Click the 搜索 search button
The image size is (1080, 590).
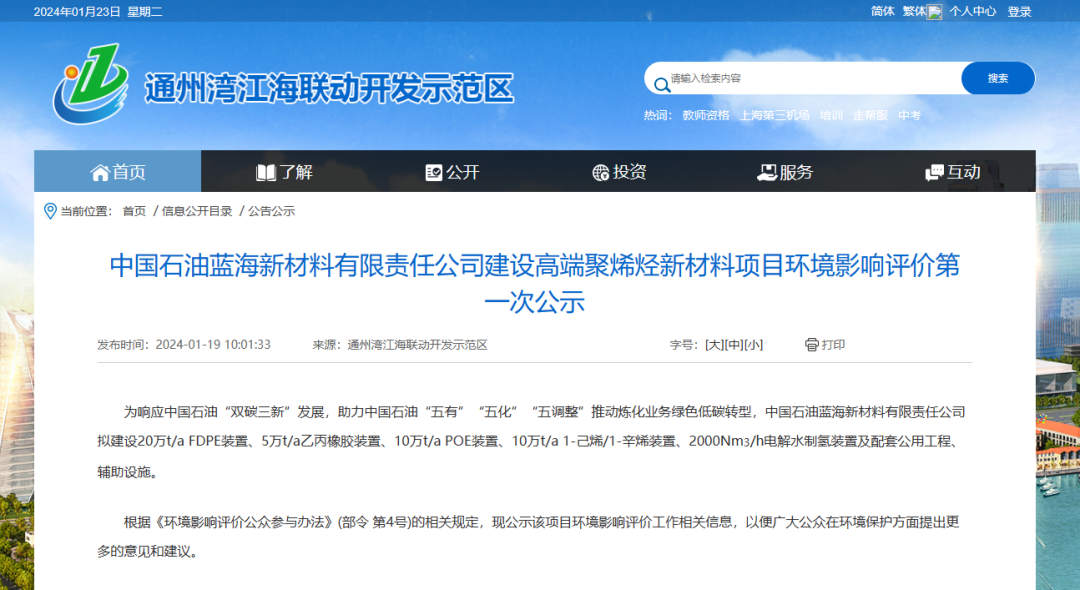(x=998, y=78)
